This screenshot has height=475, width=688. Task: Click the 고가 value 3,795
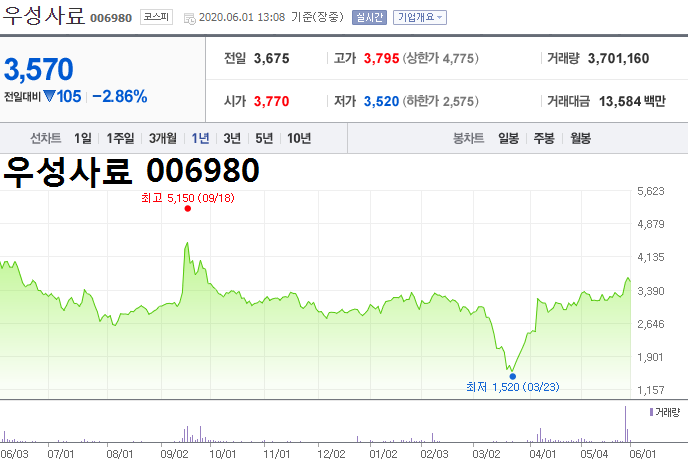tap(381, 58)
